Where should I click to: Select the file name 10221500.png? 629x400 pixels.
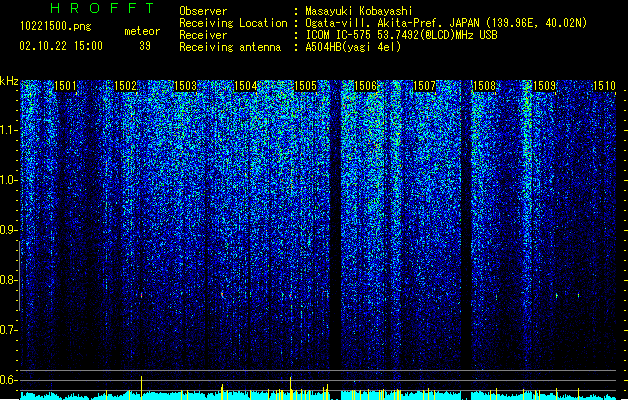(x=56, y=26)
